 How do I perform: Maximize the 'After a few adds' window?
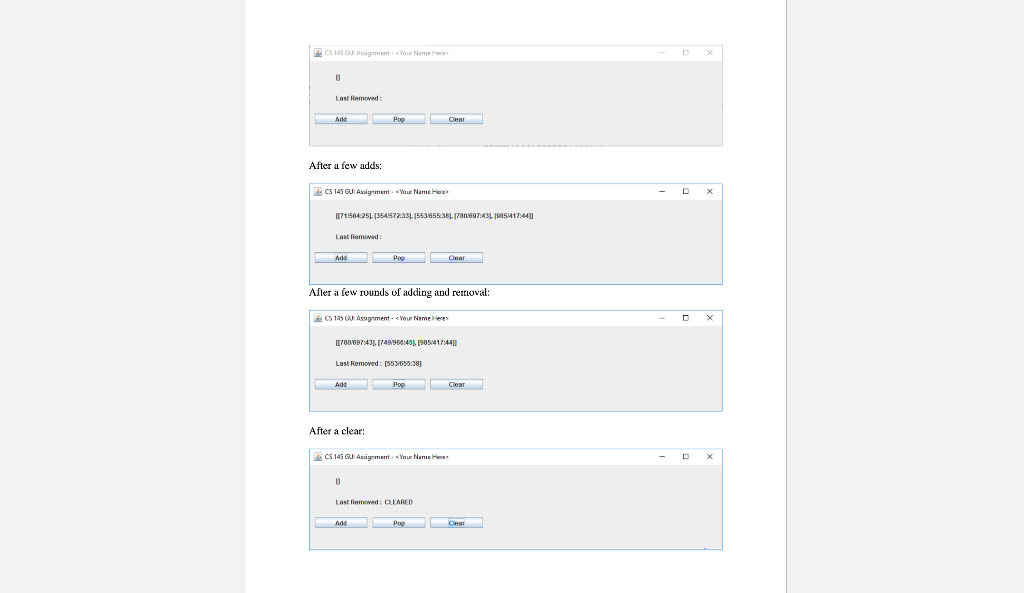point(686,191)
